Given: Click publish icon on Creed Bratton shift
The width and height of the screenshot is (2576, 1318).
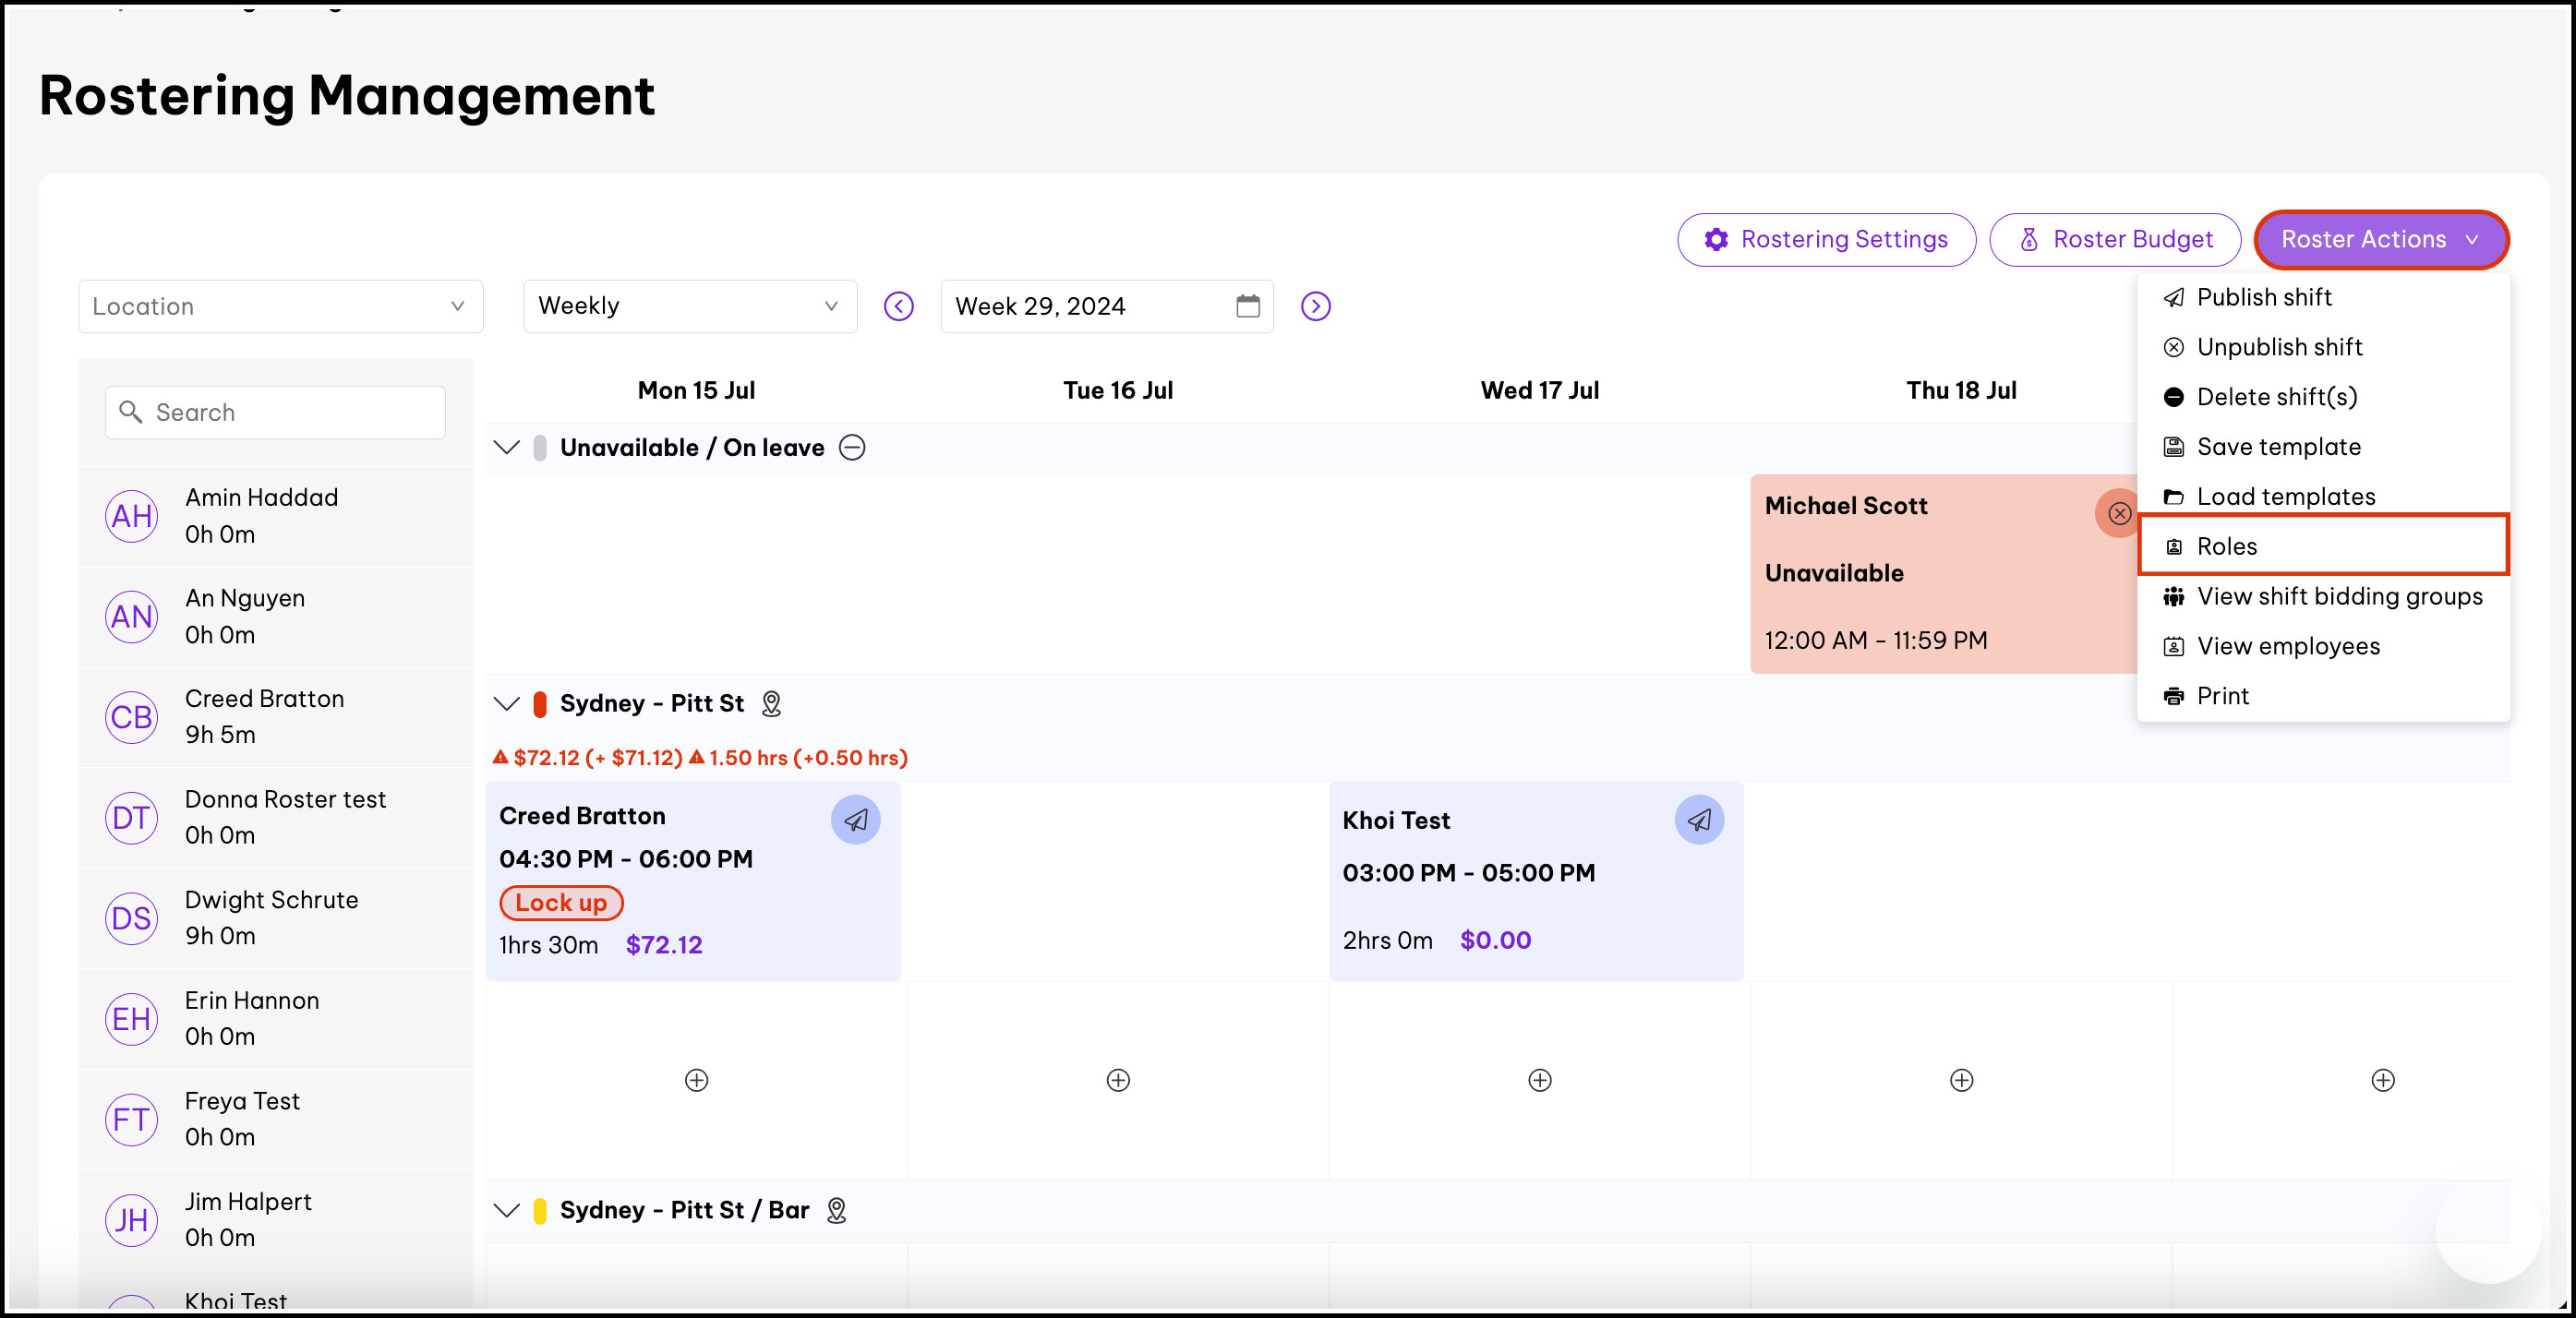Looking at the screenshot, I should click(855, 820).
